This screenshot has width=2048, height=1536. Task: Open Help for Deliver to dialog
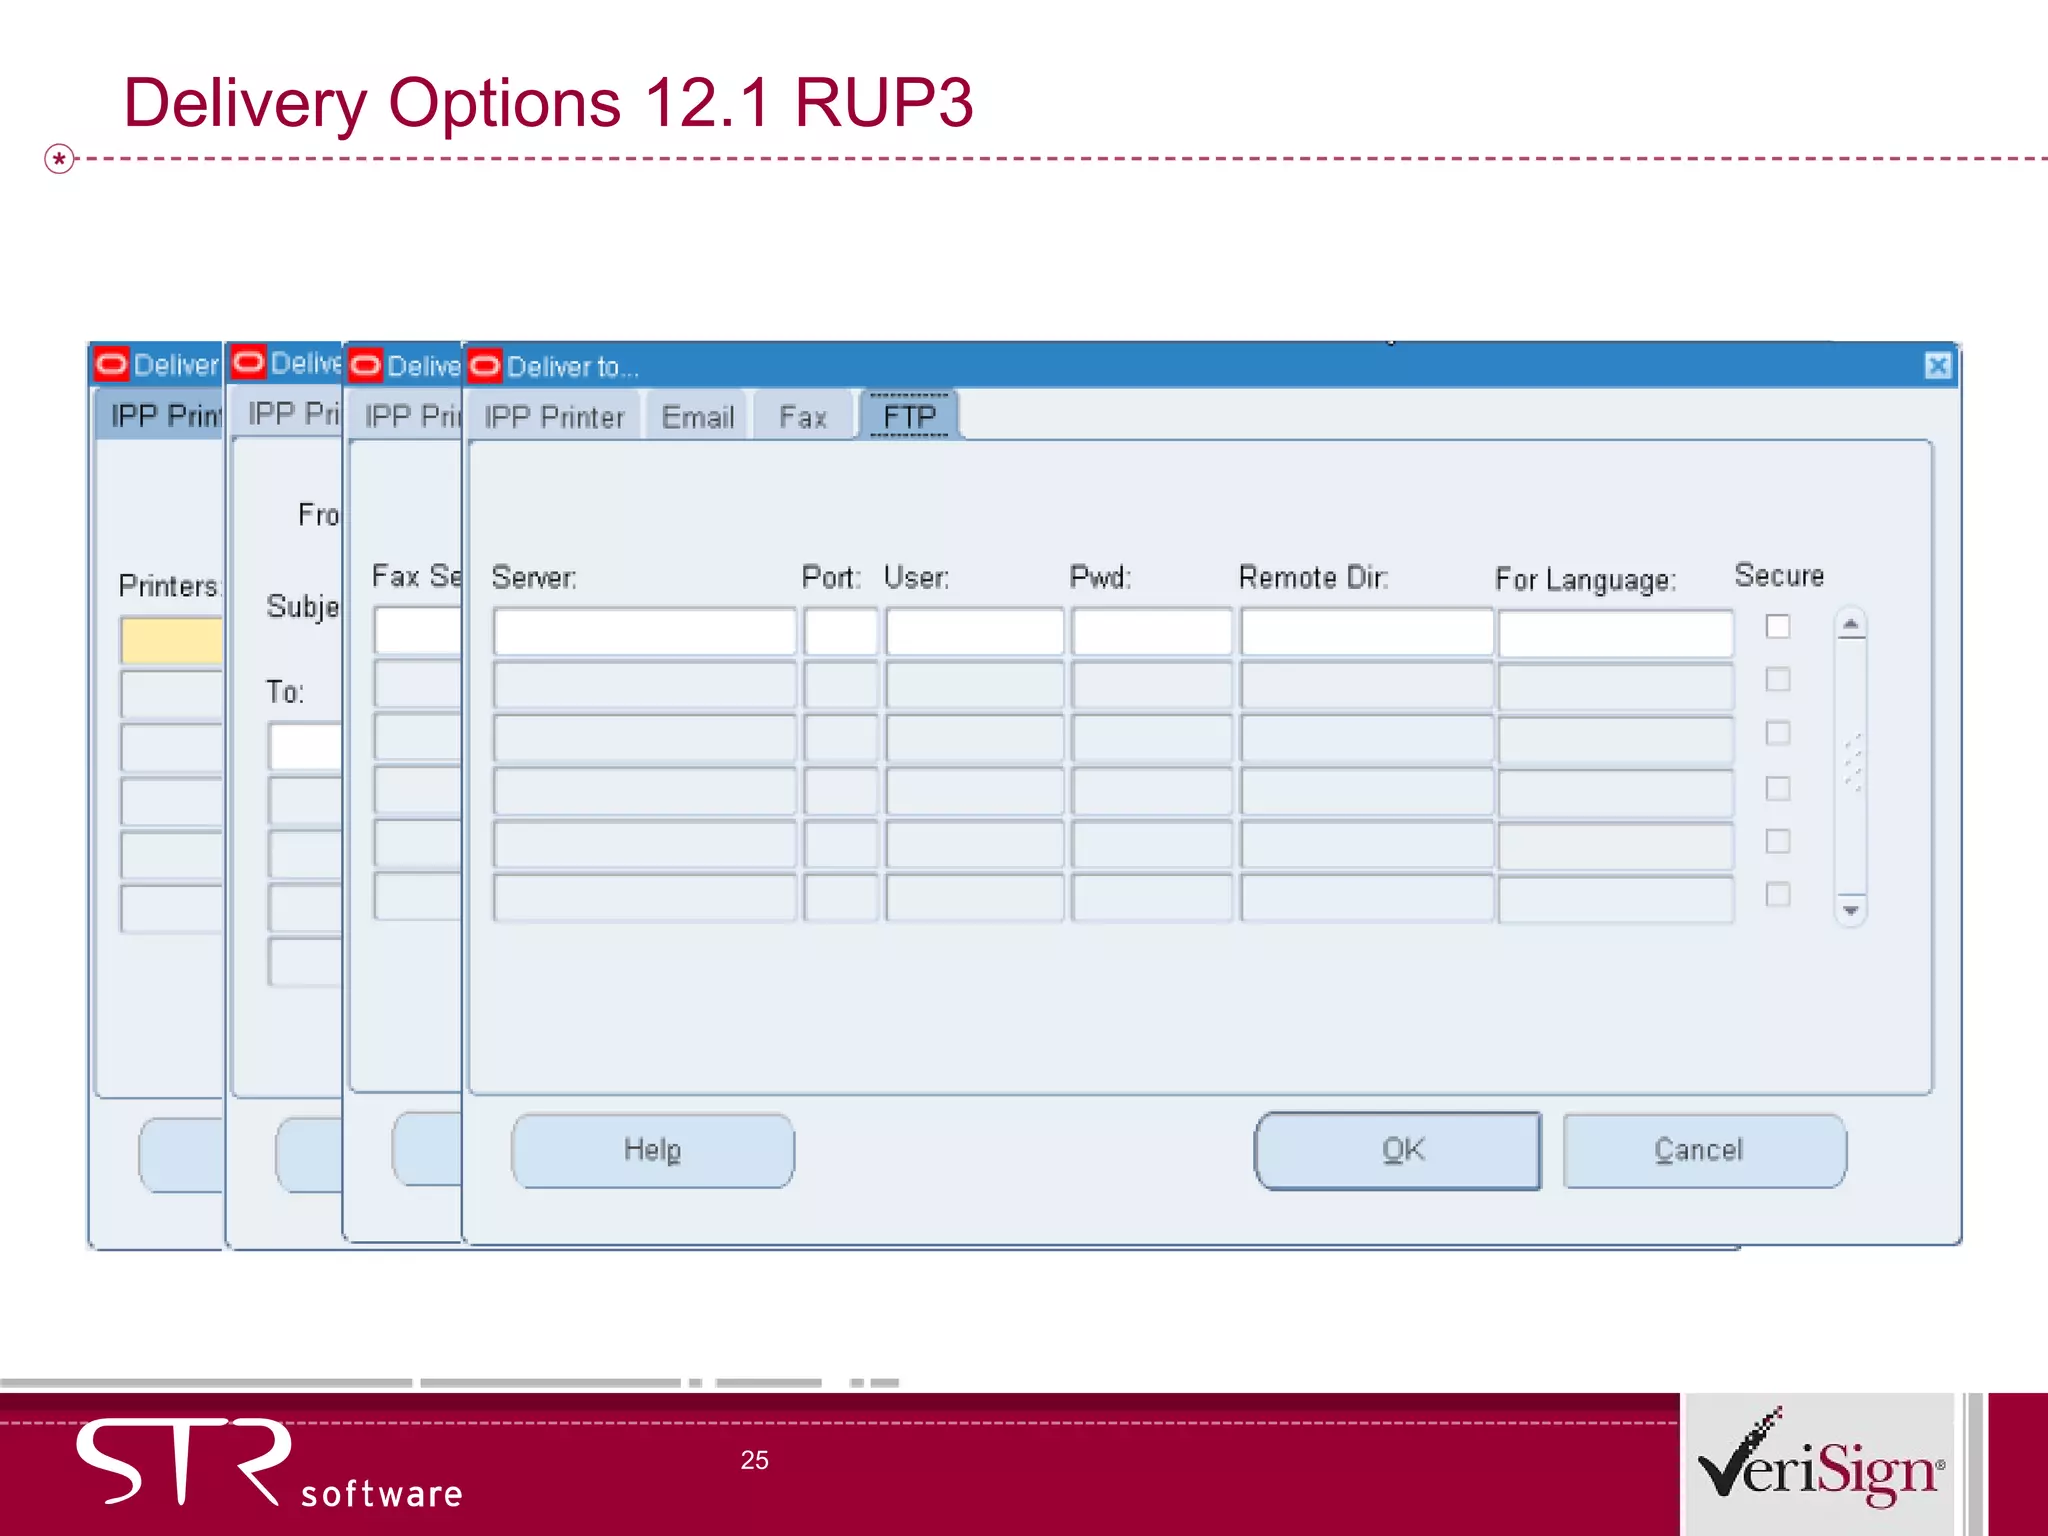click(652, 1150)
